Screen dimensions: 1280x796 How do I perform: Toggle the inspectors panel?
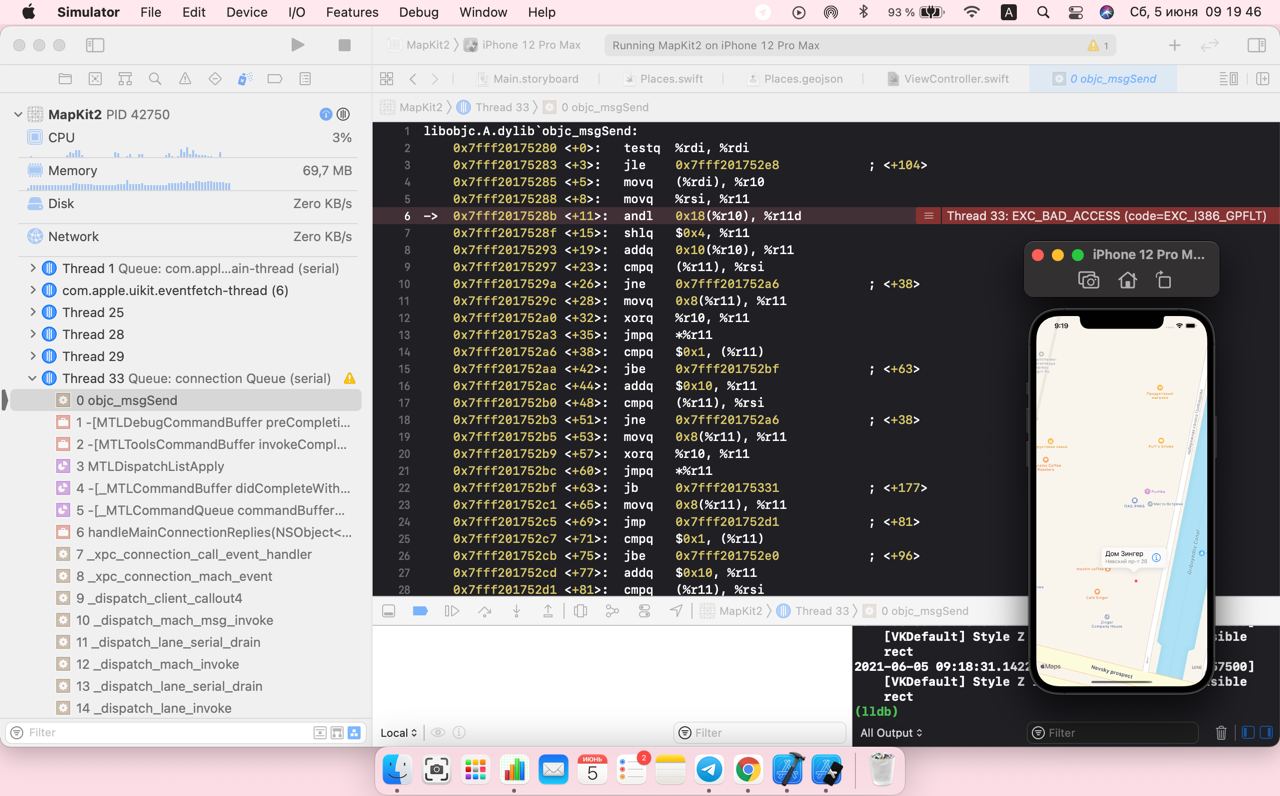[1257, 45]
